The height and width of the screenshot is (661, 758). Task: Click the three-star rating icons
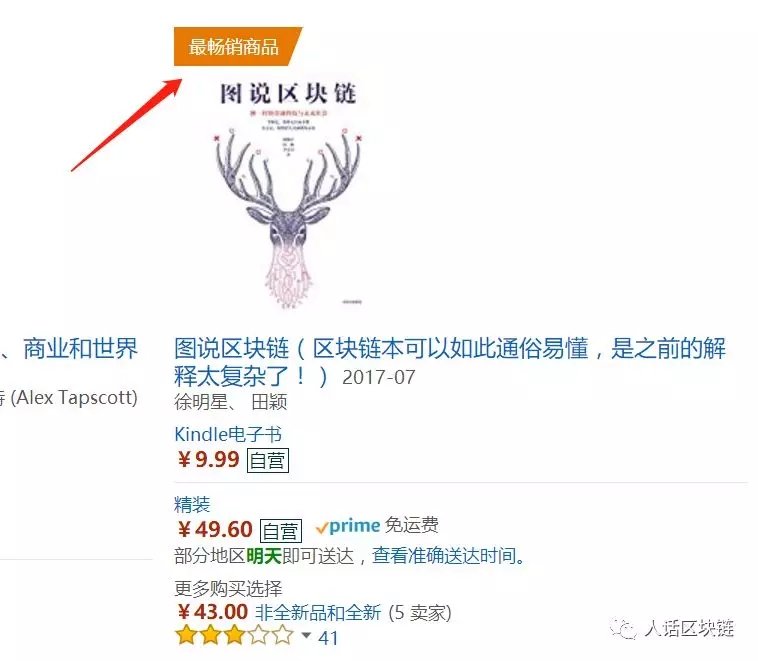[x=234, y=635]
